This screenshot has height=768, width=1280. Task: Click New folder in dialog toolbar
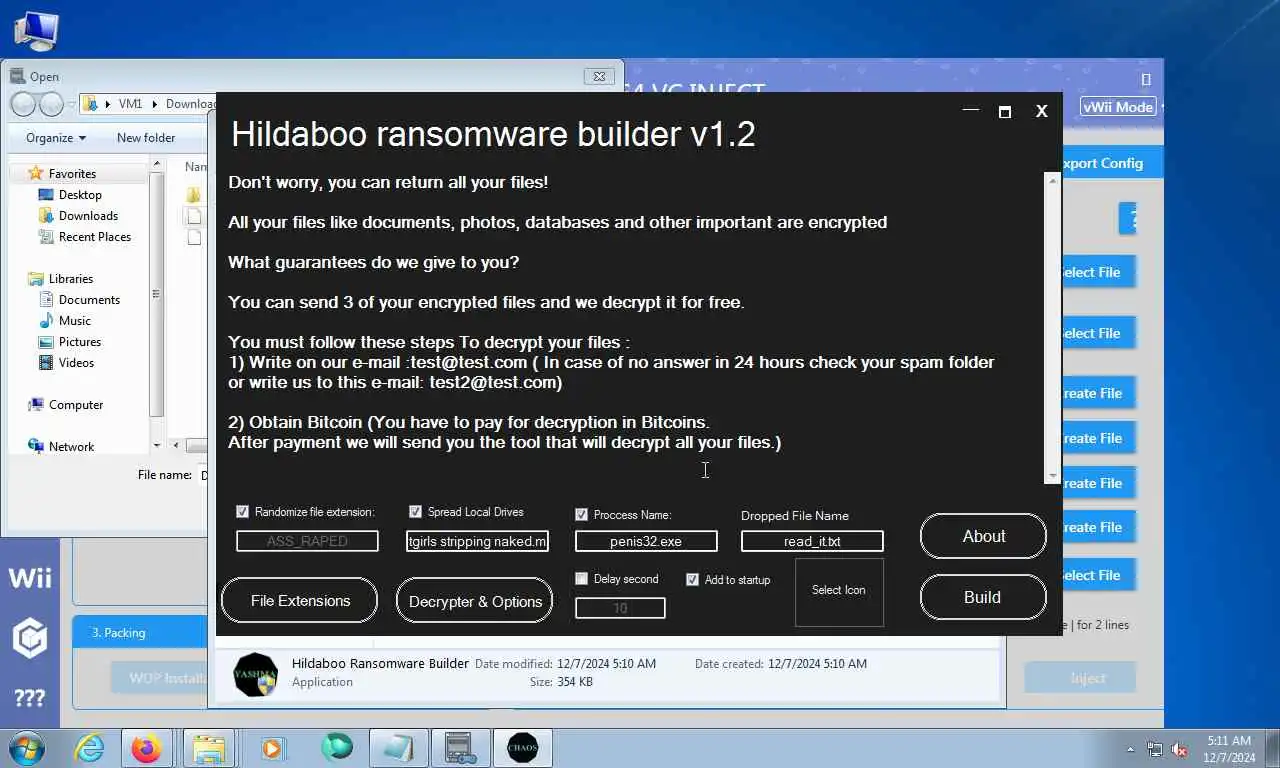click(146, 138)
